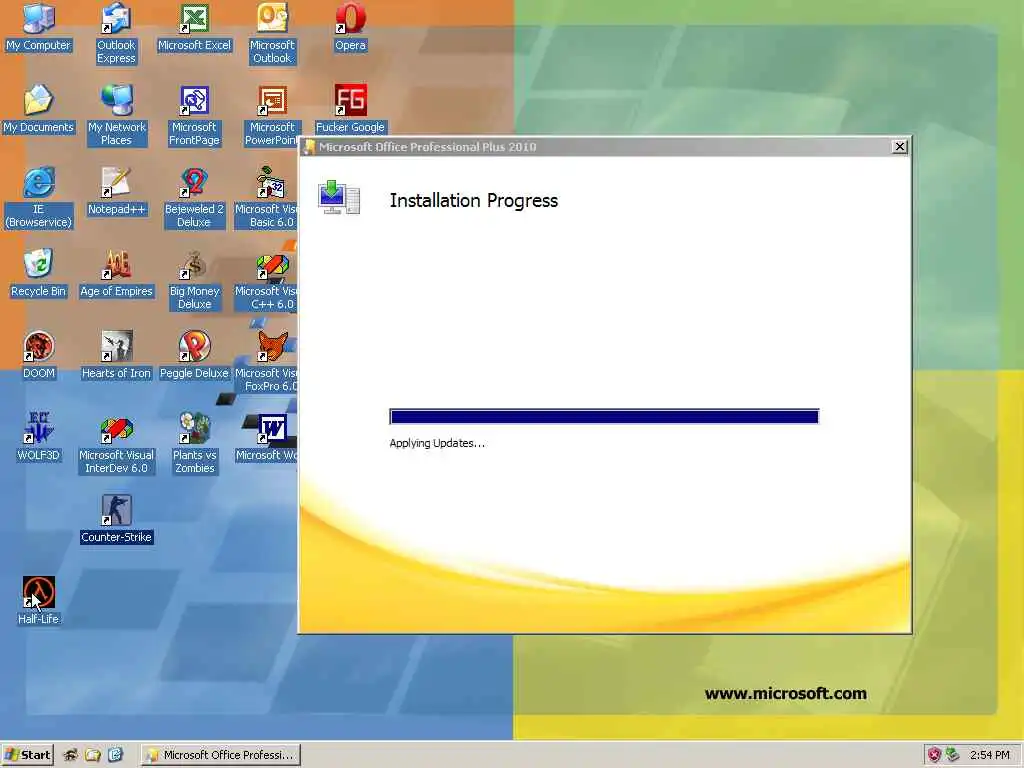This screenshot has width=1024, height=768.
Task: Click the red shield tray icon
Action: (x=934, y=755)
